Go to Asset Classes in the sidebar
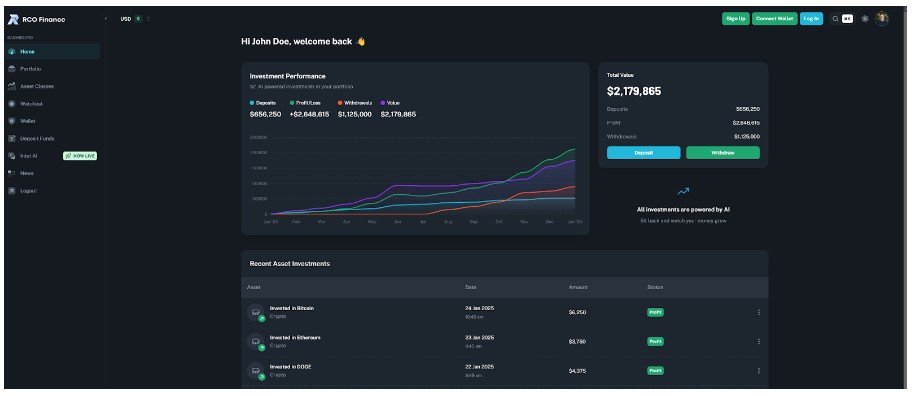This screenshot has width=912, height=396. 52,86
